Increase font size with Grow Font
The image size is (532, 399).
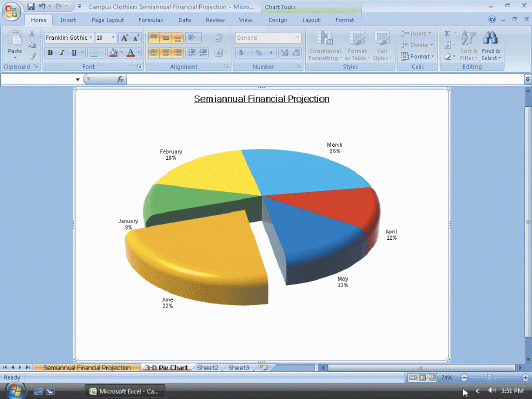[x=124, y=38]
